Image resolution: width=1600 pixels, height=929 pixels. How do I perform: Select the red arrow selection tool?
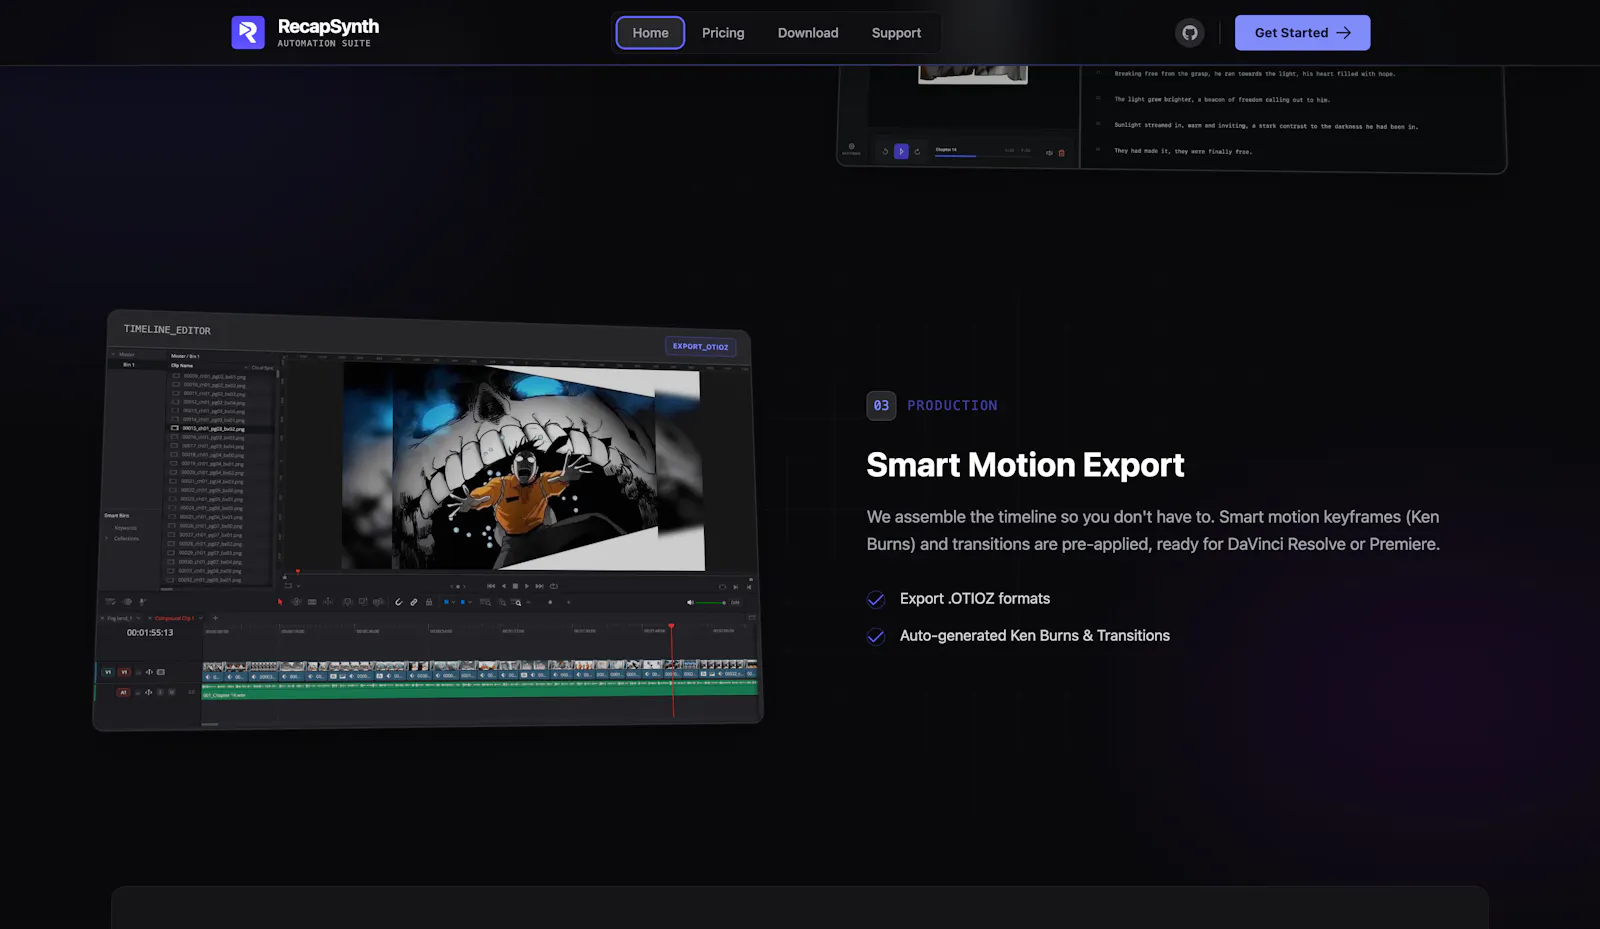[x=280, y=602]
